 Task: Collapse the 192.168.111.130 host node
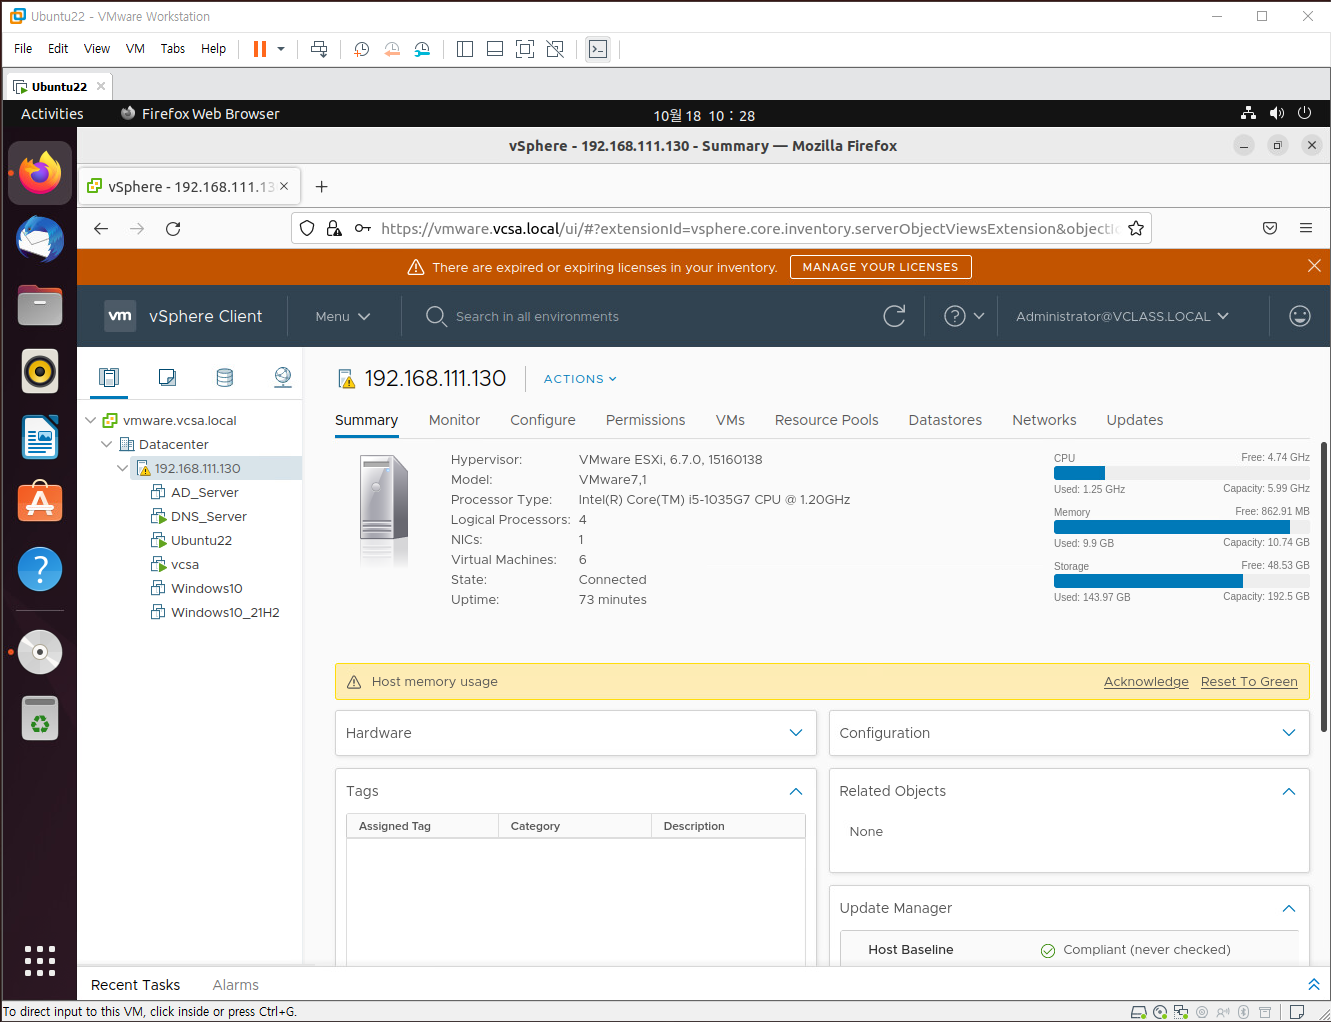123,468
